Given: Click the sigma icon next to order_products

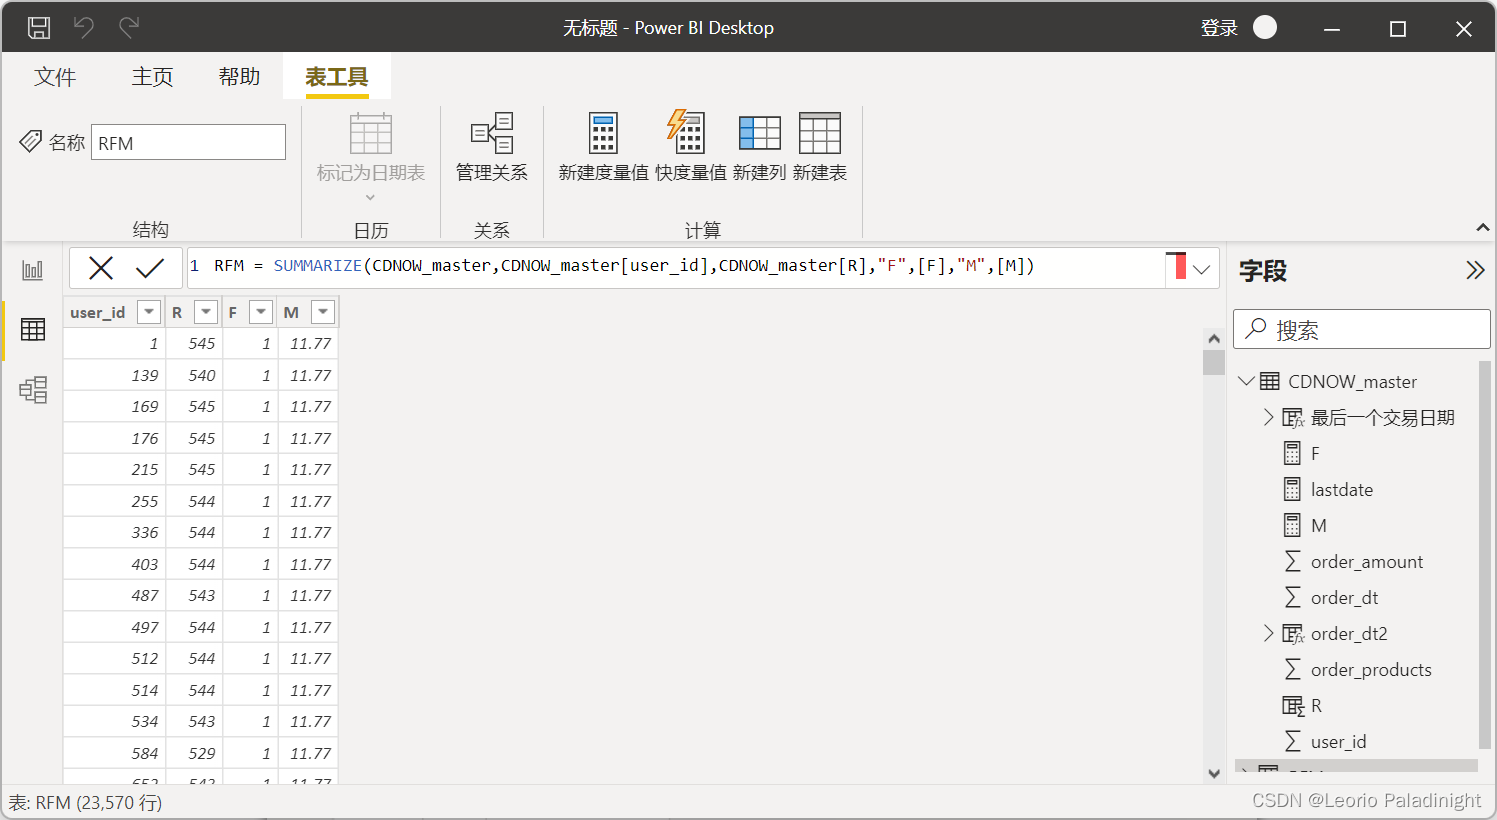Looking at the screenshot, I should [1292, 670].
